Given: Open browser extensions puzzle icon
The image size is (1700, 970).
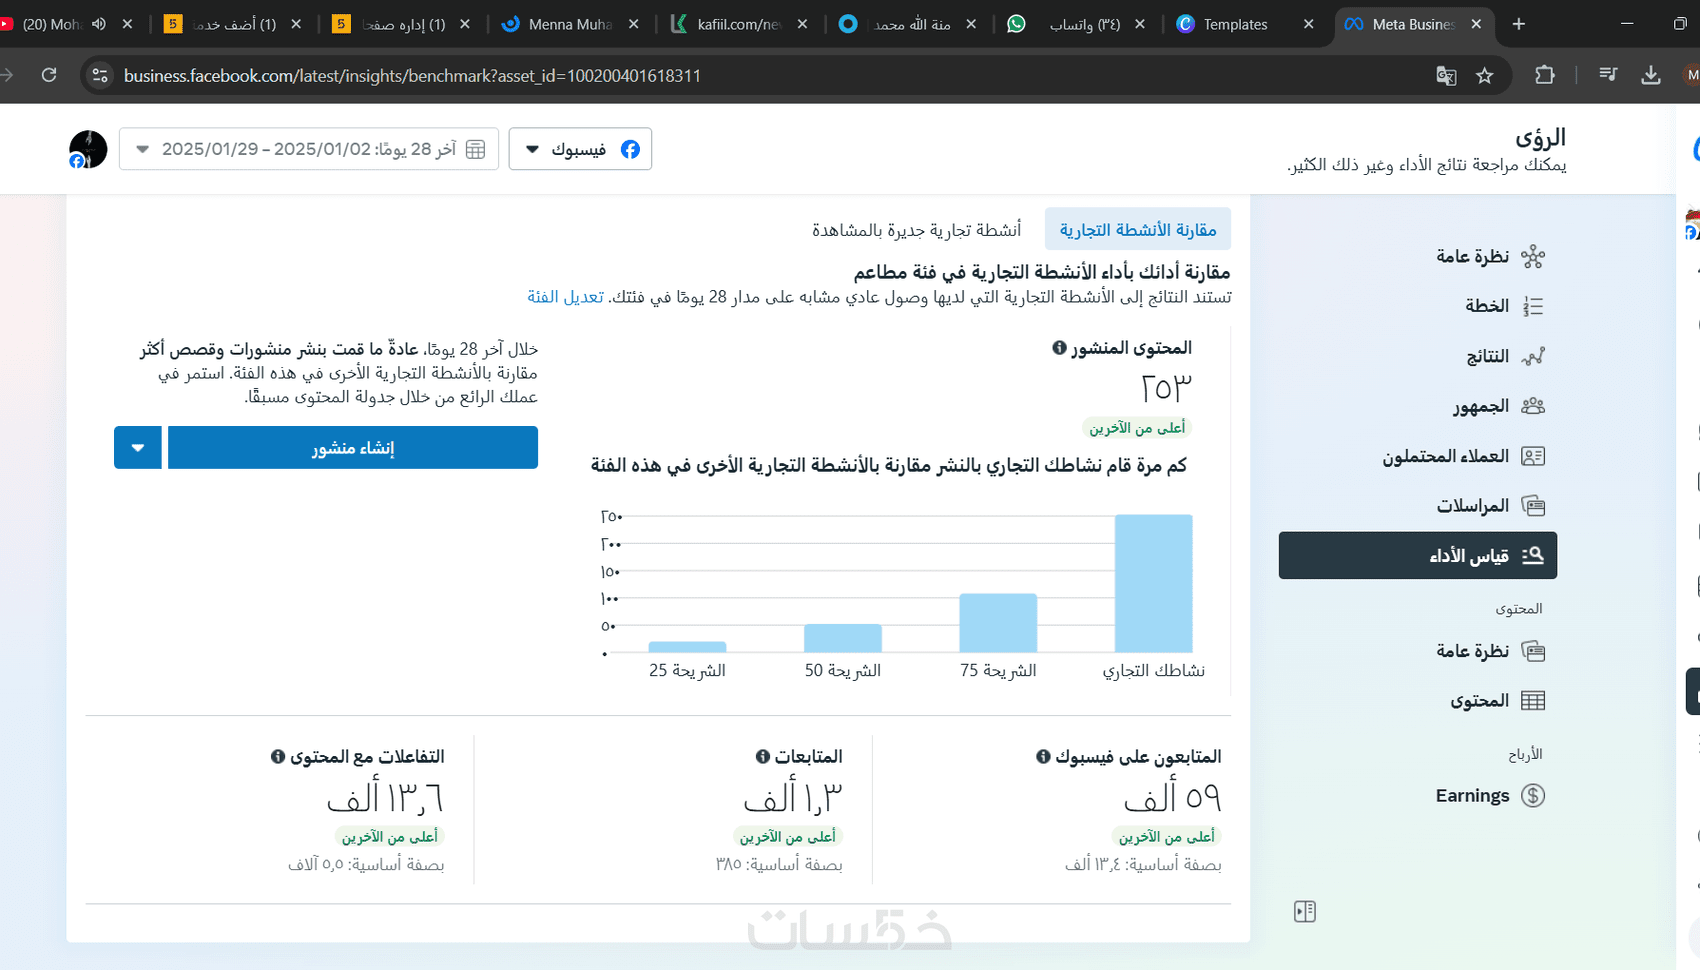Looking at the screenshot, I should point(1545,75).
